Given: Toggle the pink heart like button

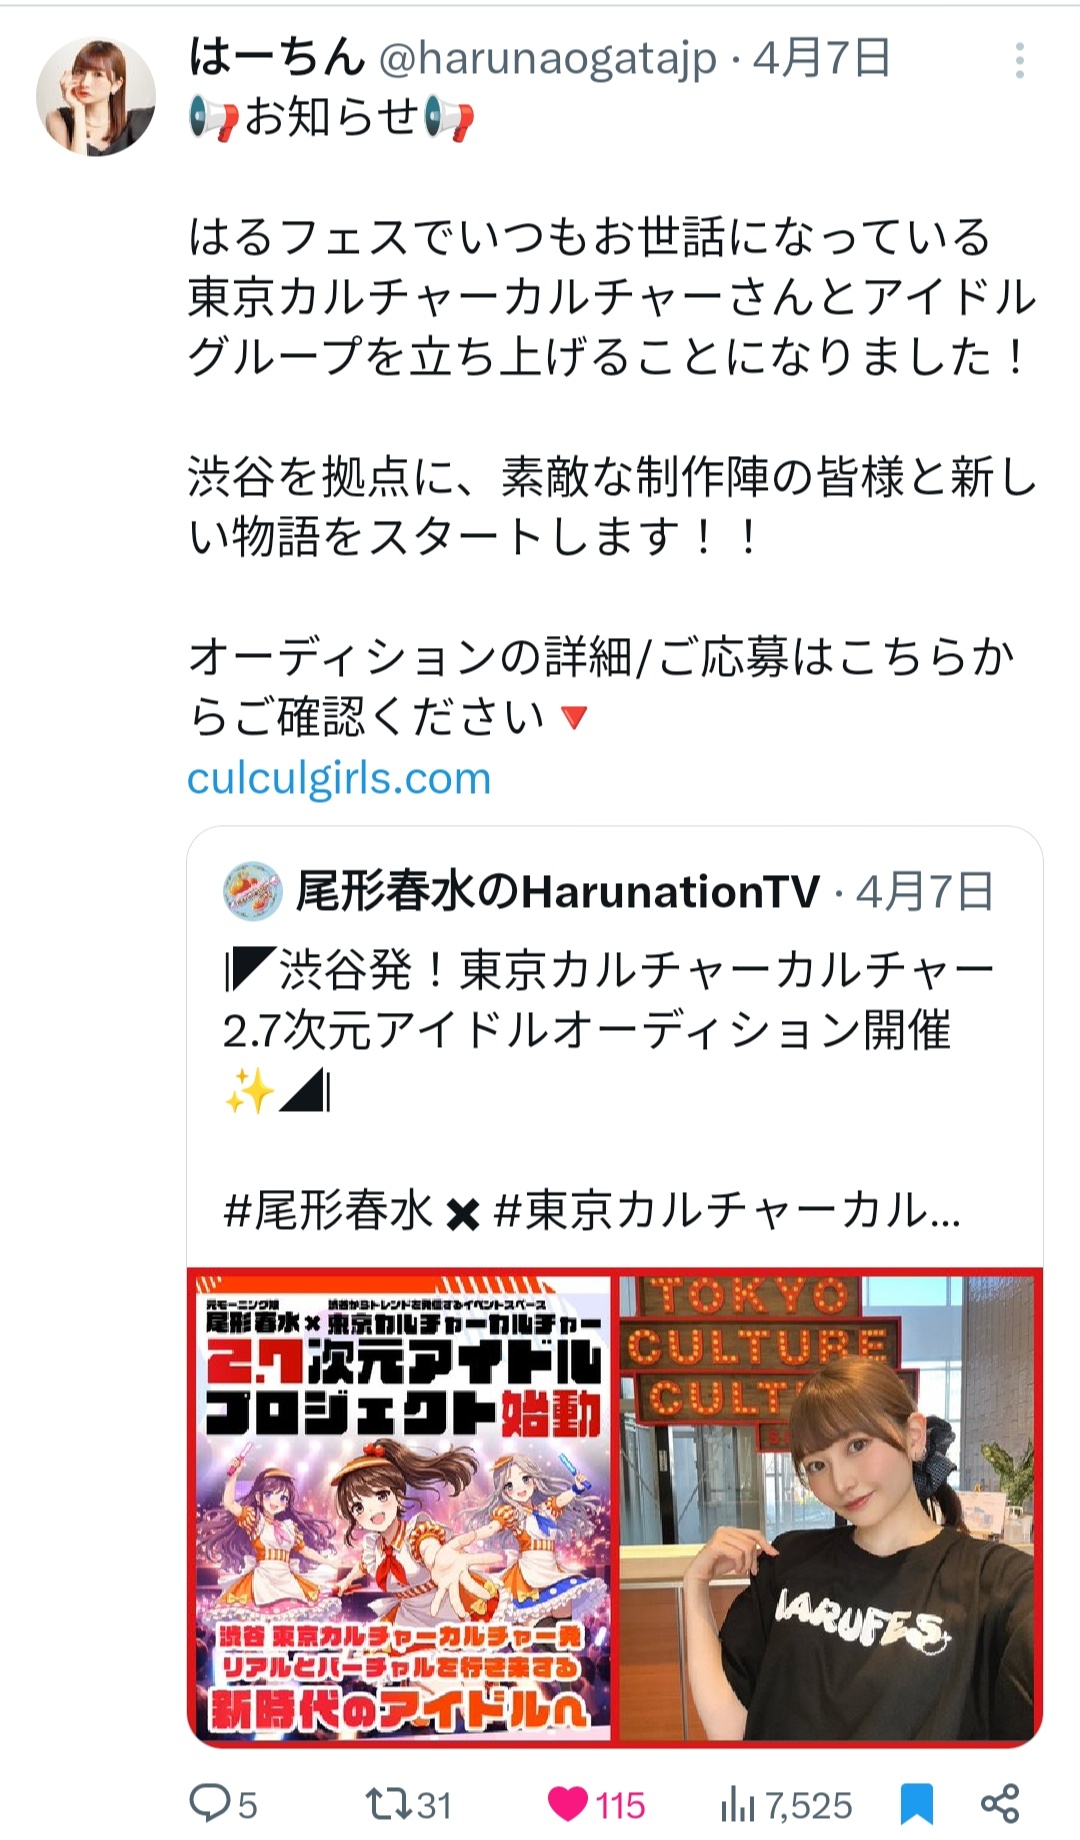Looking at the screenshot, I should pyautogui.click(x=568, y=1804).
